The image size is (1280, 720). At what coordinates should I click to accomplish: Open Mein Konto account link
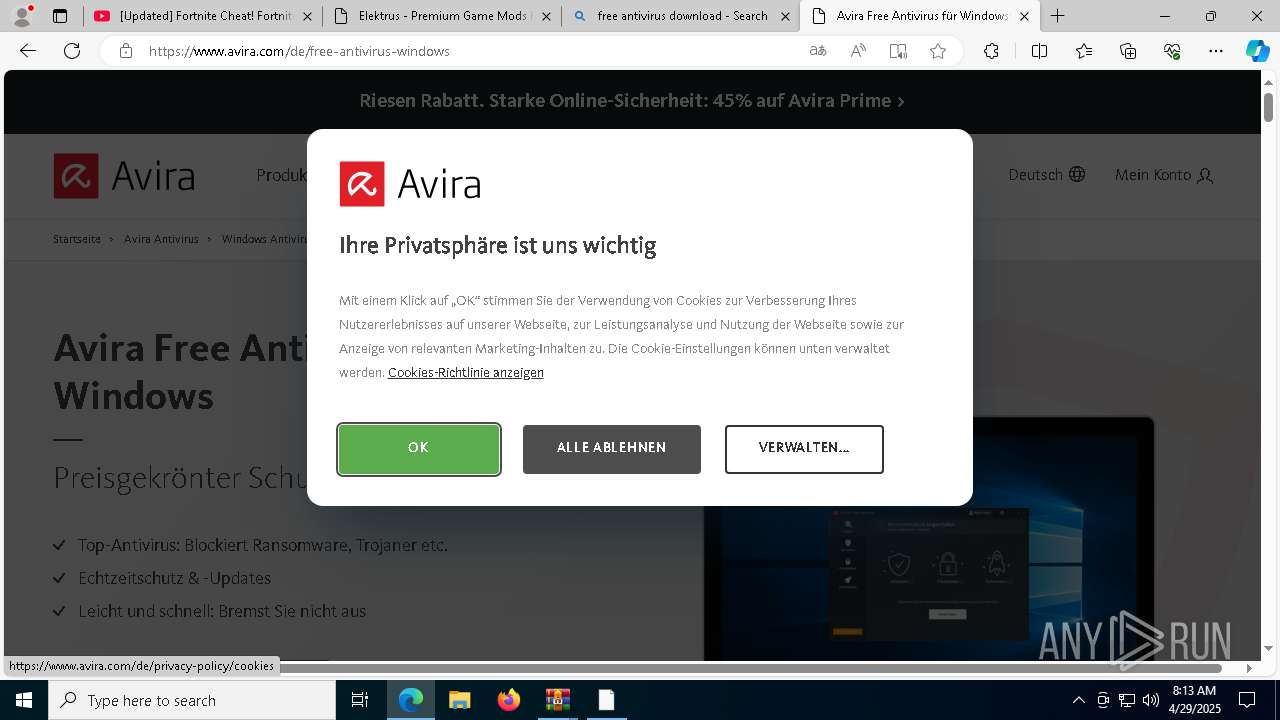1164,175
